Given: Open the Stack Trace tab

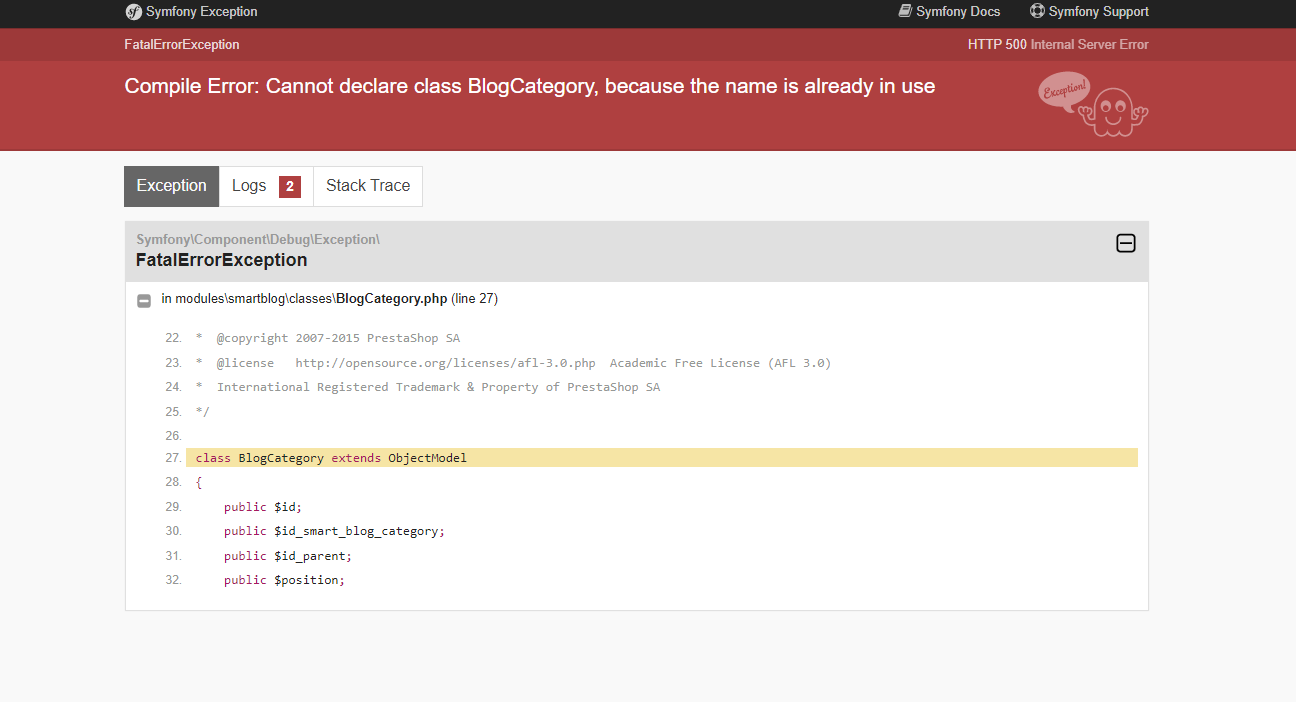Looking at the screenshot, I should pos(368,186).
